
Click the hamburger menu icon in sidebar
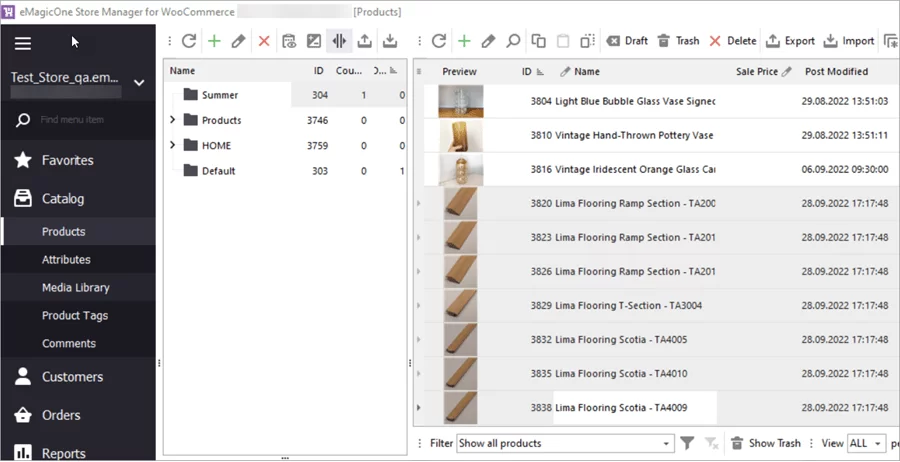pyautogui.click(x=23, y=43)
